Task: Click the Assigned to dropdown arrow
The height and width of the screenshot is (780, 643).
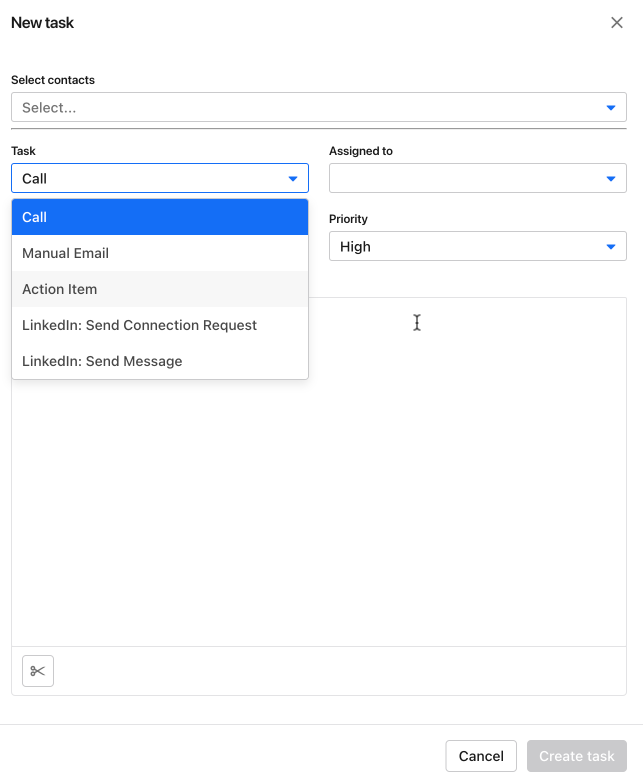Action: coord(610,179)
